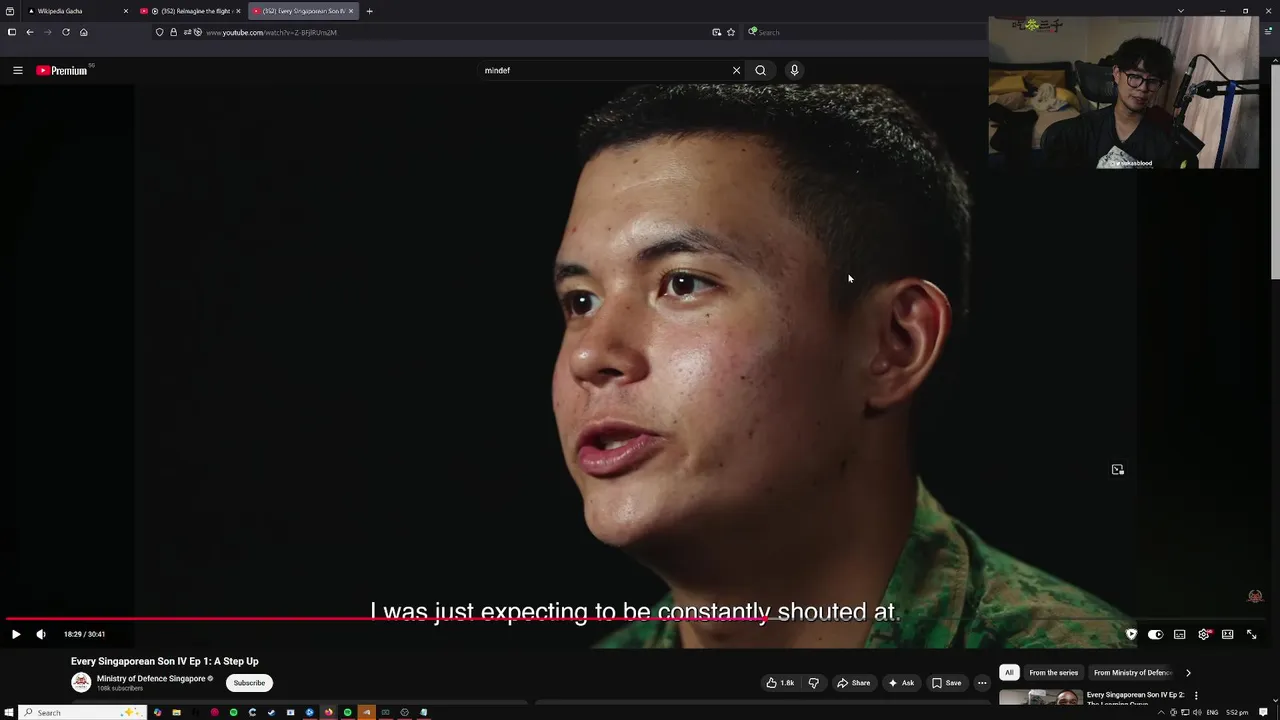Open Ministry of Defence Singapore channel name
This screenshot has width=1280, height=720.
pos(151,679)
